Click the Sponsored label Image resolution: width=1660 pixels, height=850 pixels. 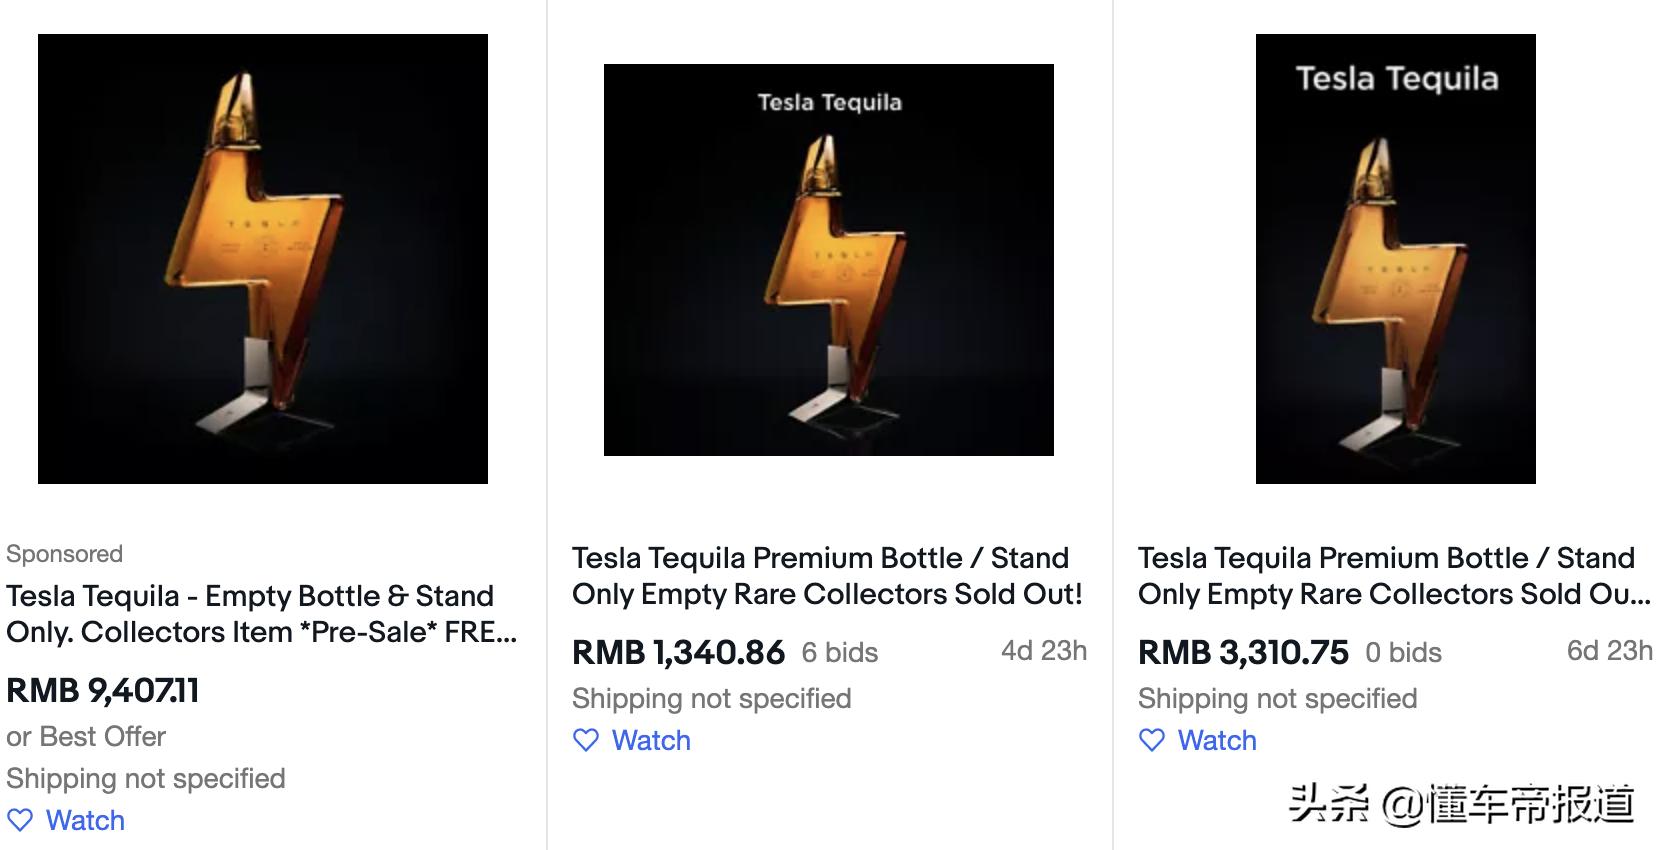pos(64,554)
